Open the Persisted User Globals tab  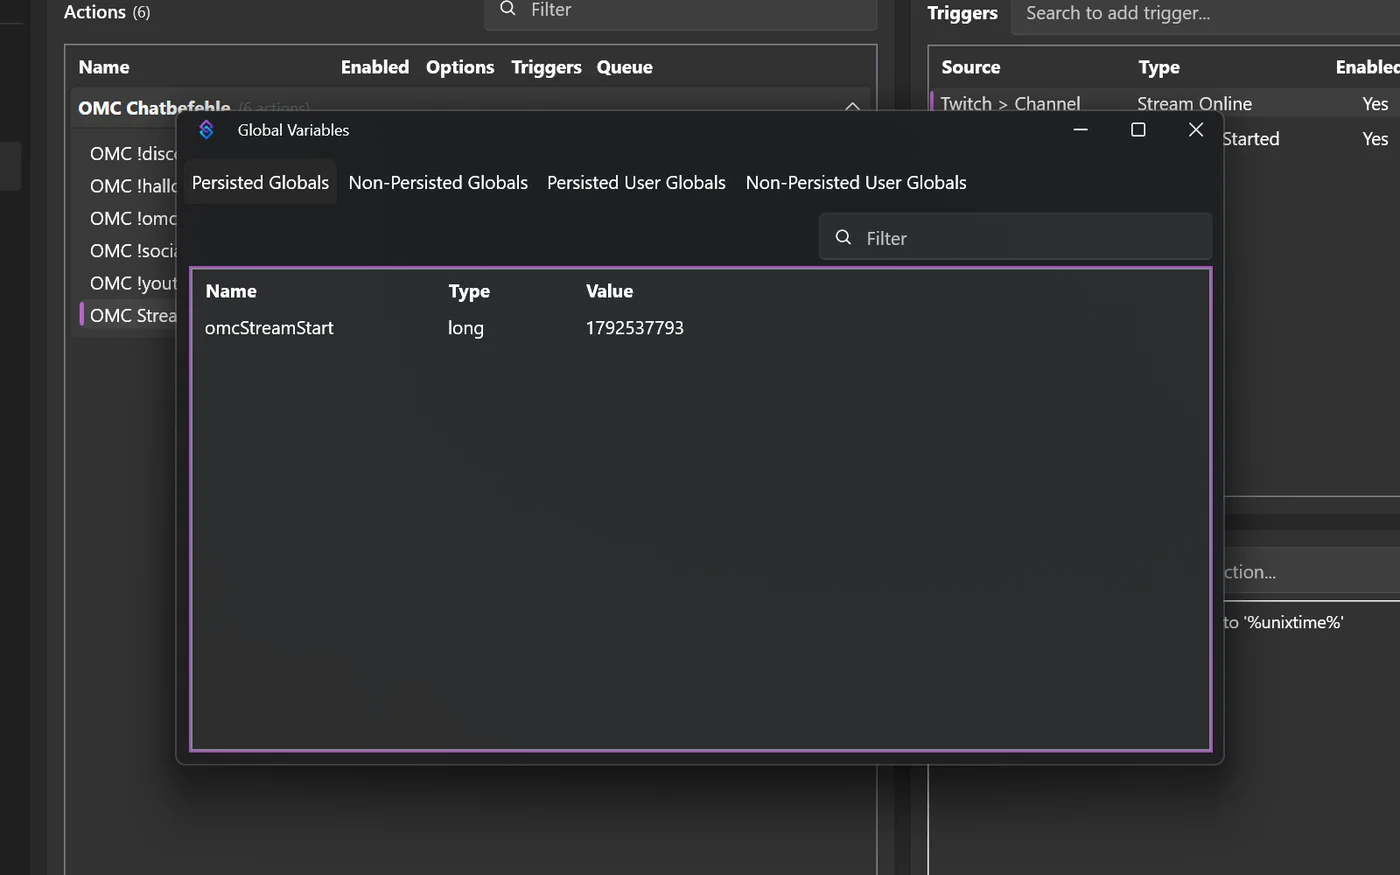(636, 183)
